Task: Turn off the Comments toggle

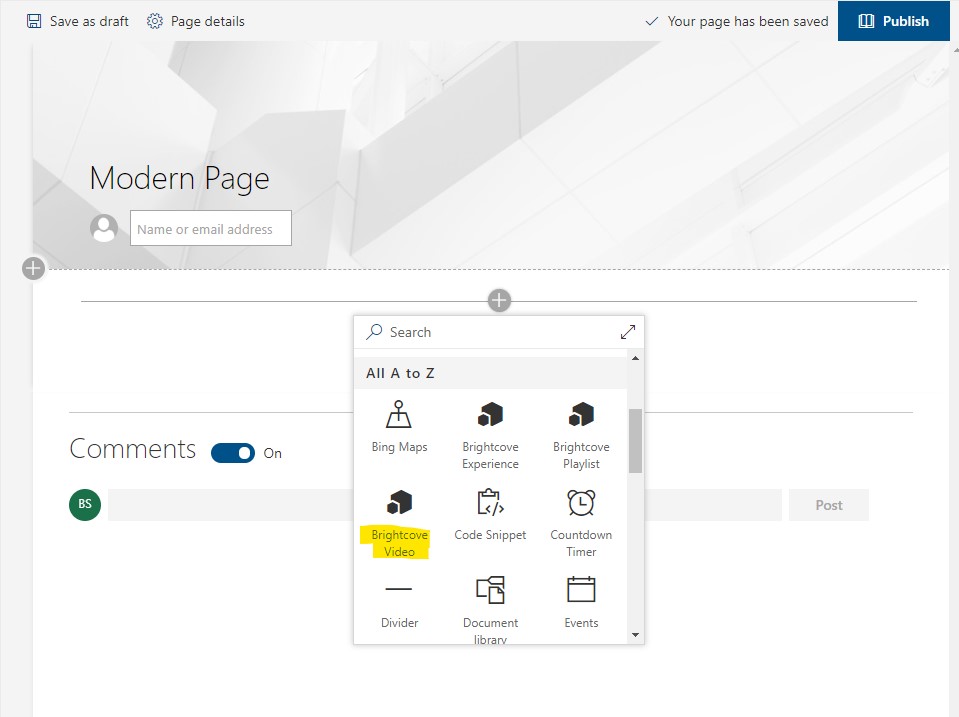Action: [x=233, y=453]
